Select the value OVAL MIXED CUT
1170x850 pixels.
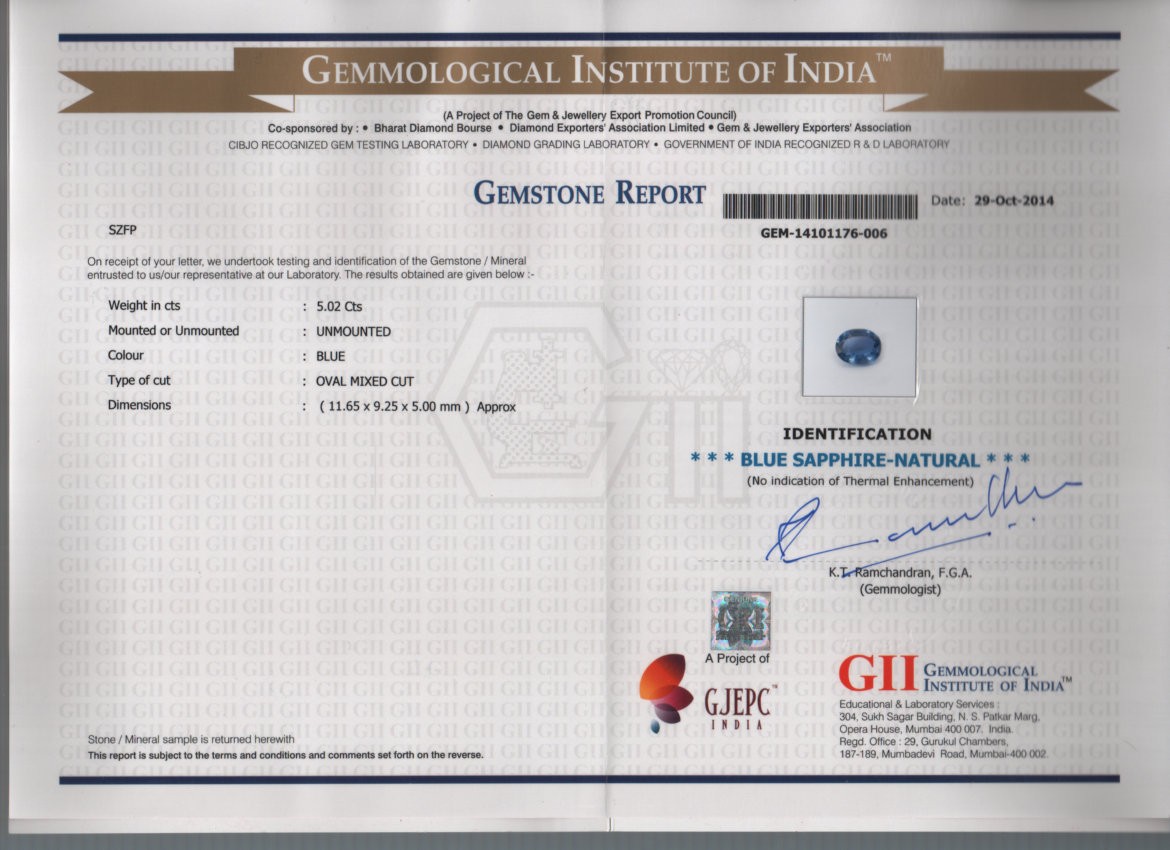(364, 381)
